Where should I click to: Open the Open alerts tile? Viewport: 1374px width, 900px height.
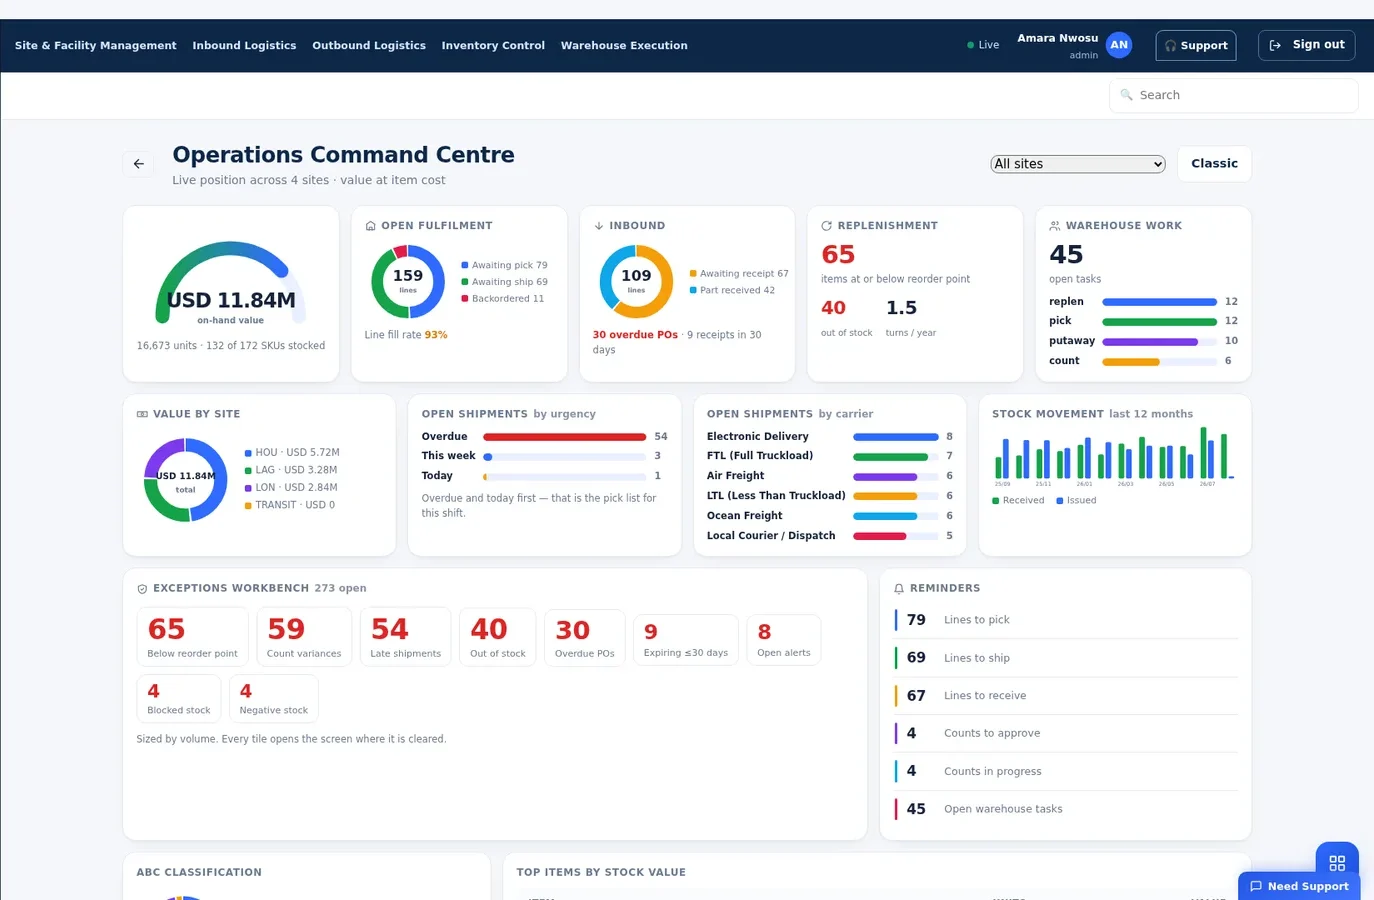784,640
